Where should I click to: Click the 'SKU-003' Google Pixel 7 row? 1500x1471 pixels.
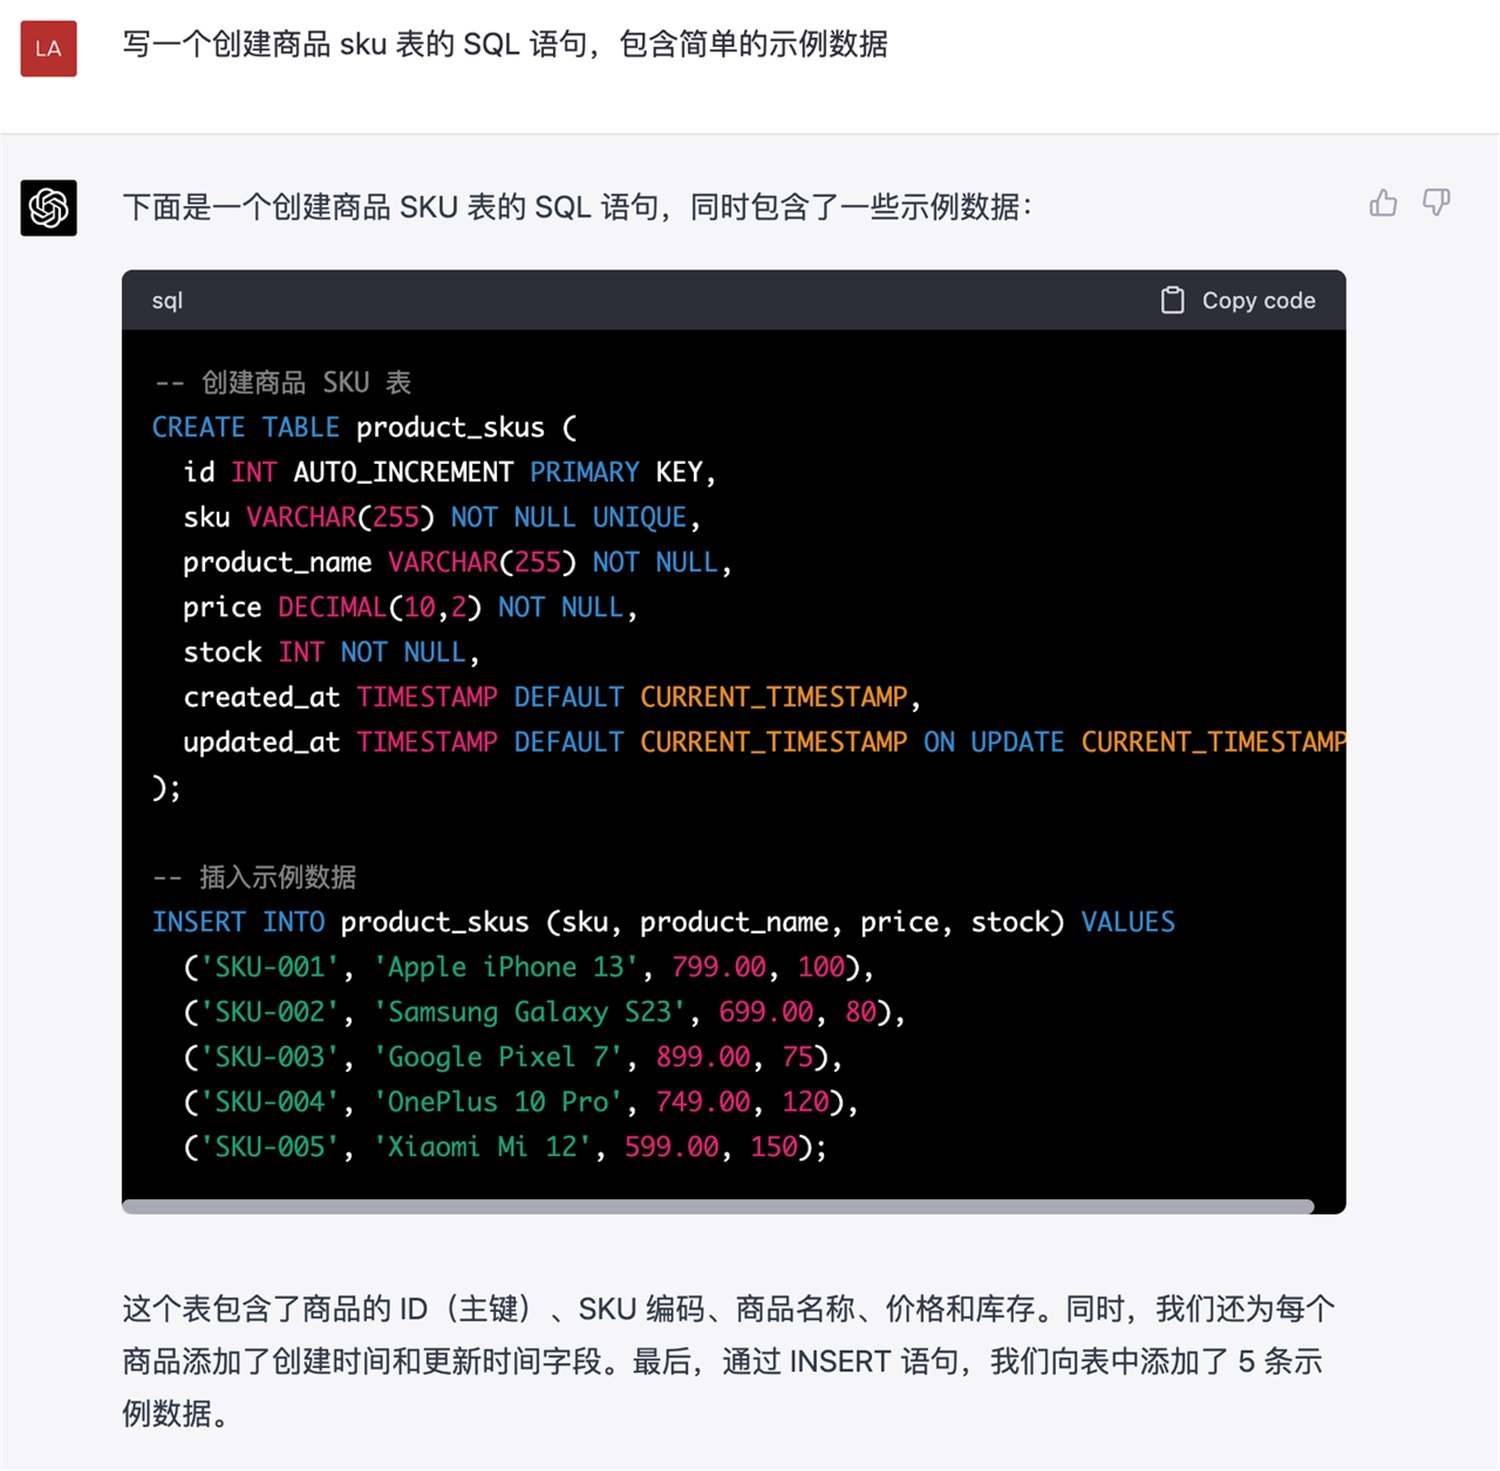point(513,1057)
